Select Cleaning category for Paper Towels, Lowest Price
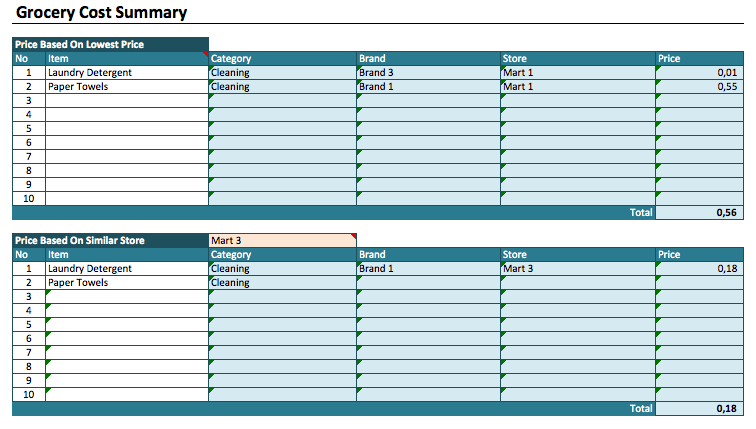 283,87
